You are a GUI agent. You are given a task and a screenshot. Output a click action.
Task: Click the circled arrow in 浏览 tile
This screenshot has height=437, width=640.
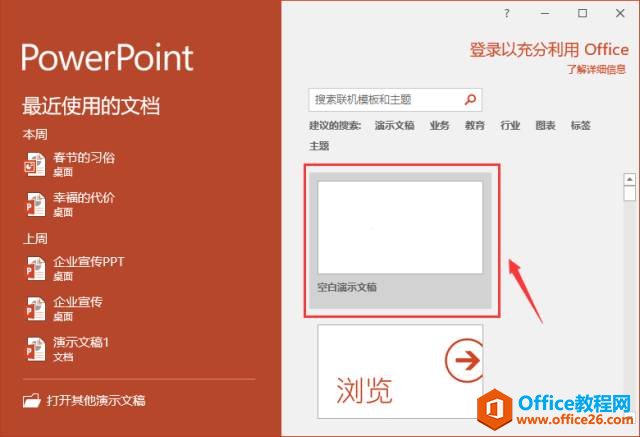(x=464, y=360)
